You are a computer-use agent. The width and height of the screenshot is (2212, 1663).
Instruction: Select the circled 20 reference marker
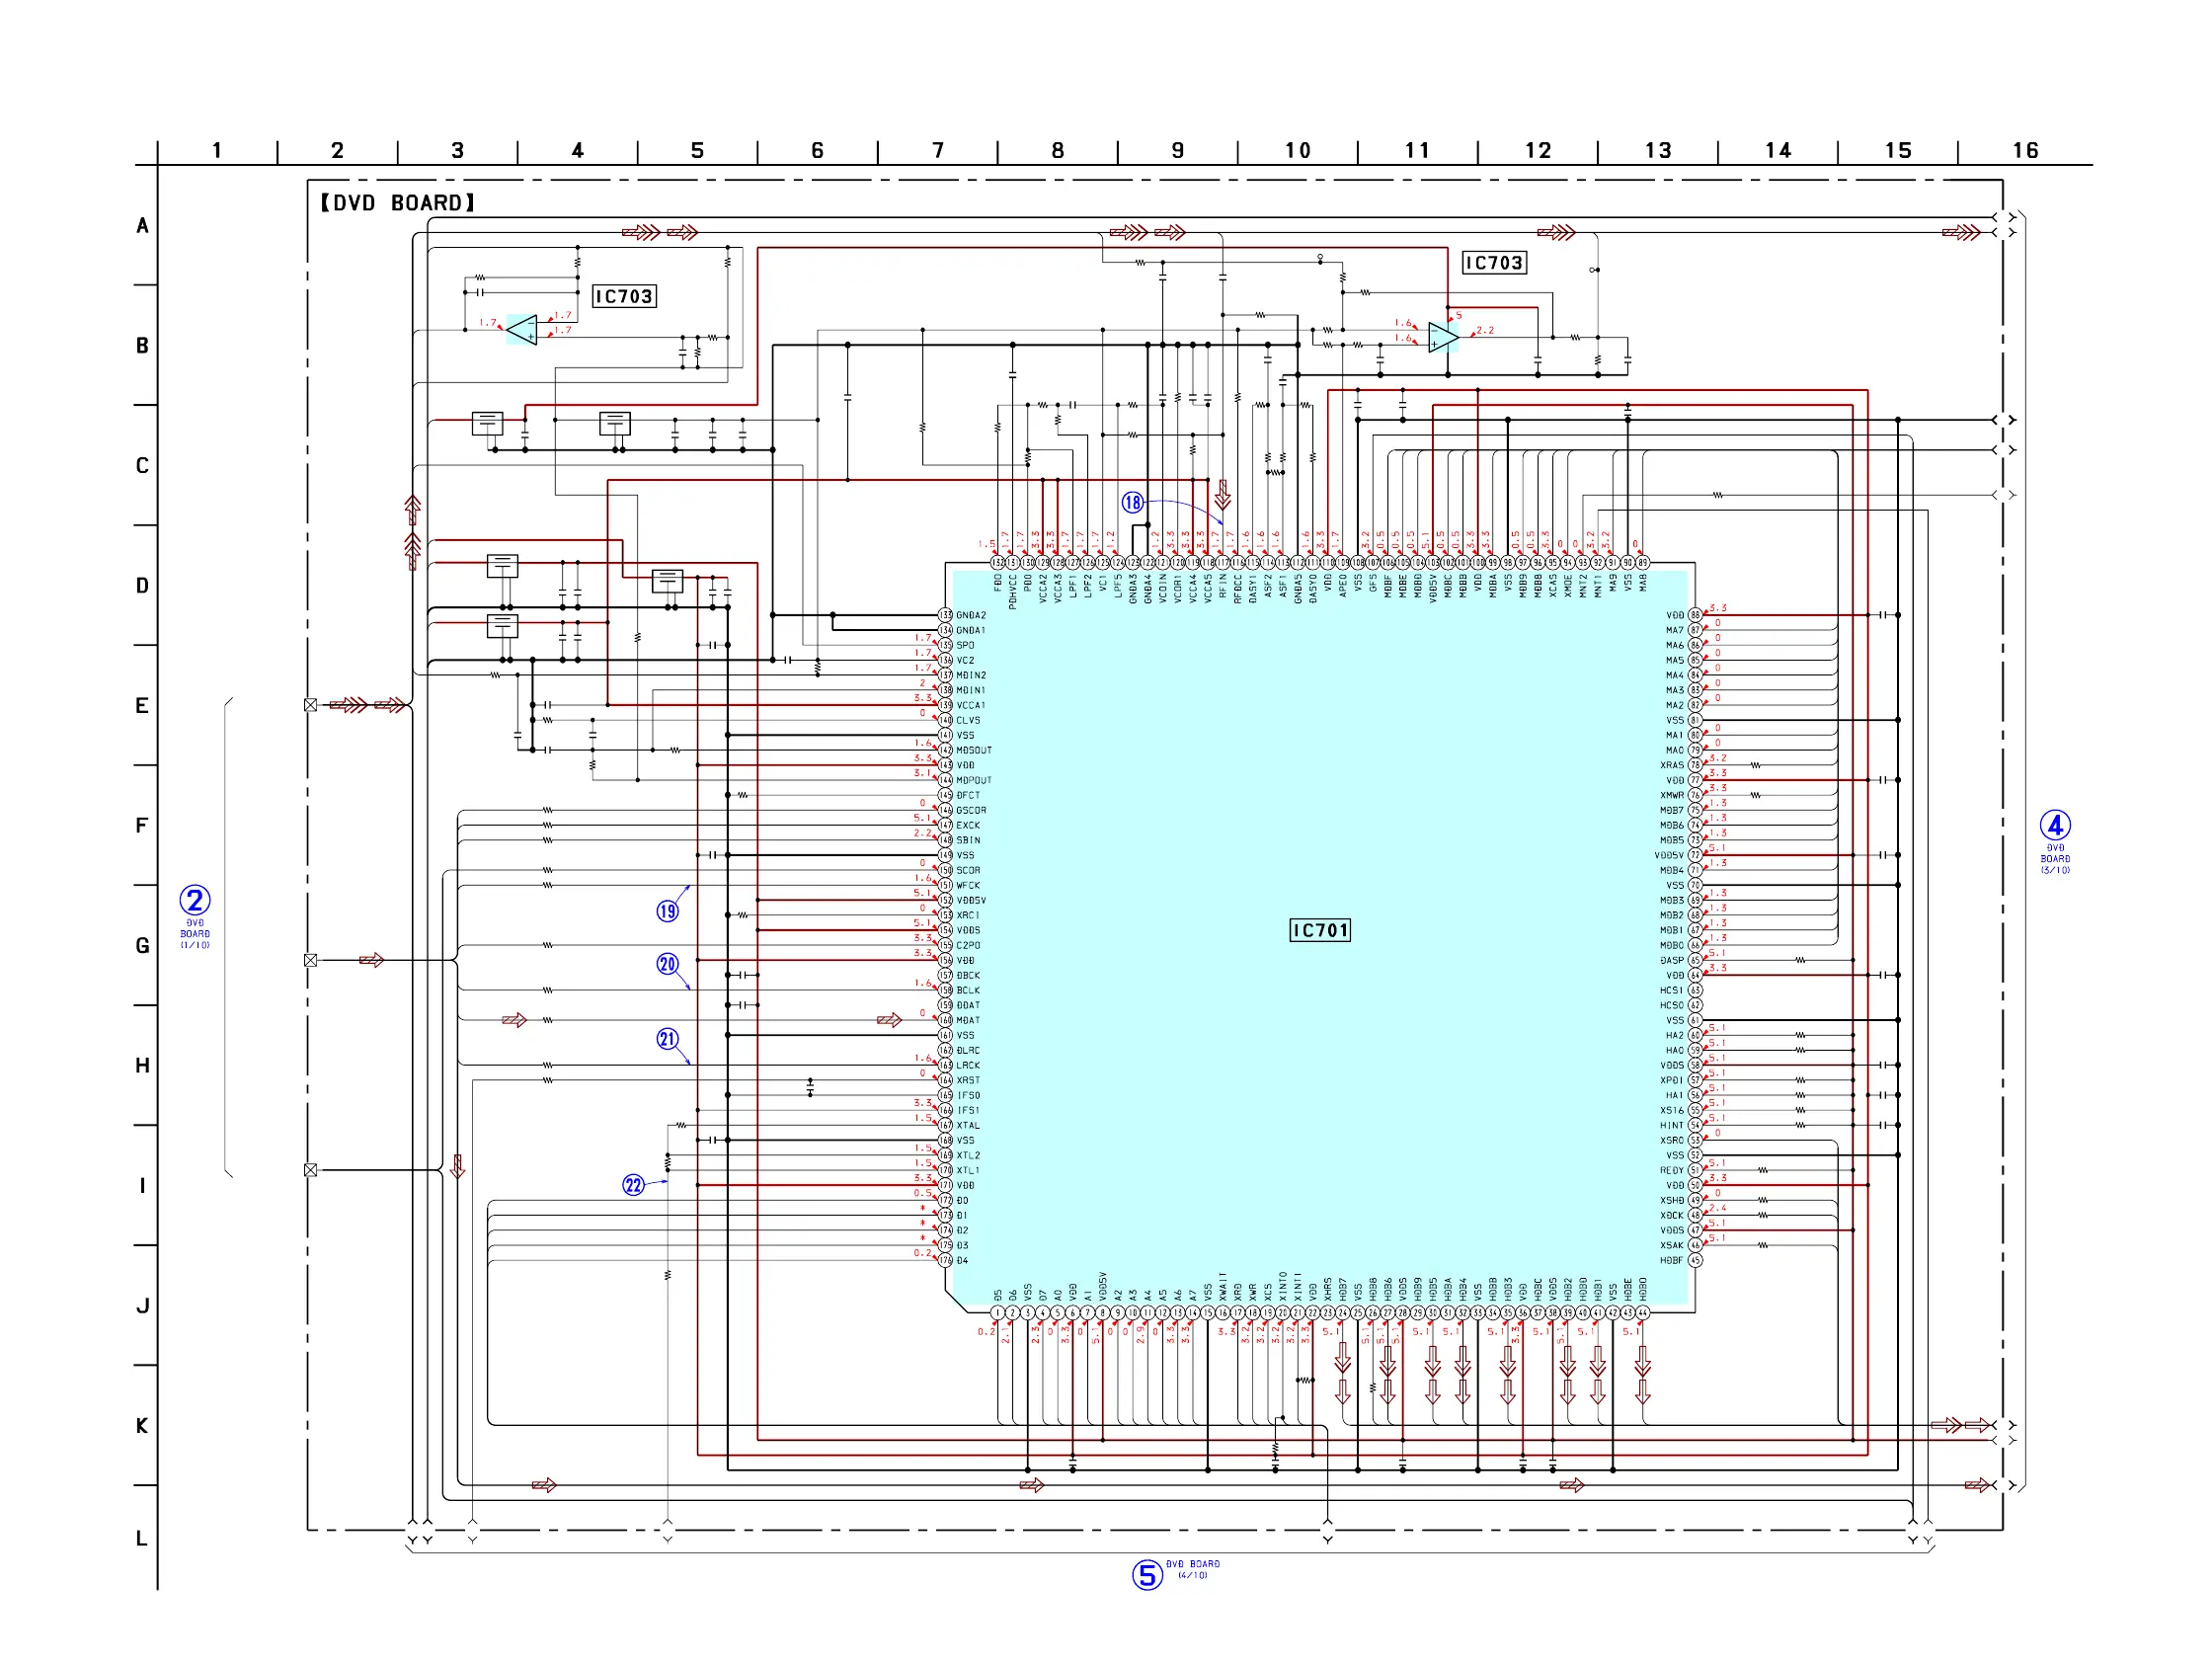667,964
